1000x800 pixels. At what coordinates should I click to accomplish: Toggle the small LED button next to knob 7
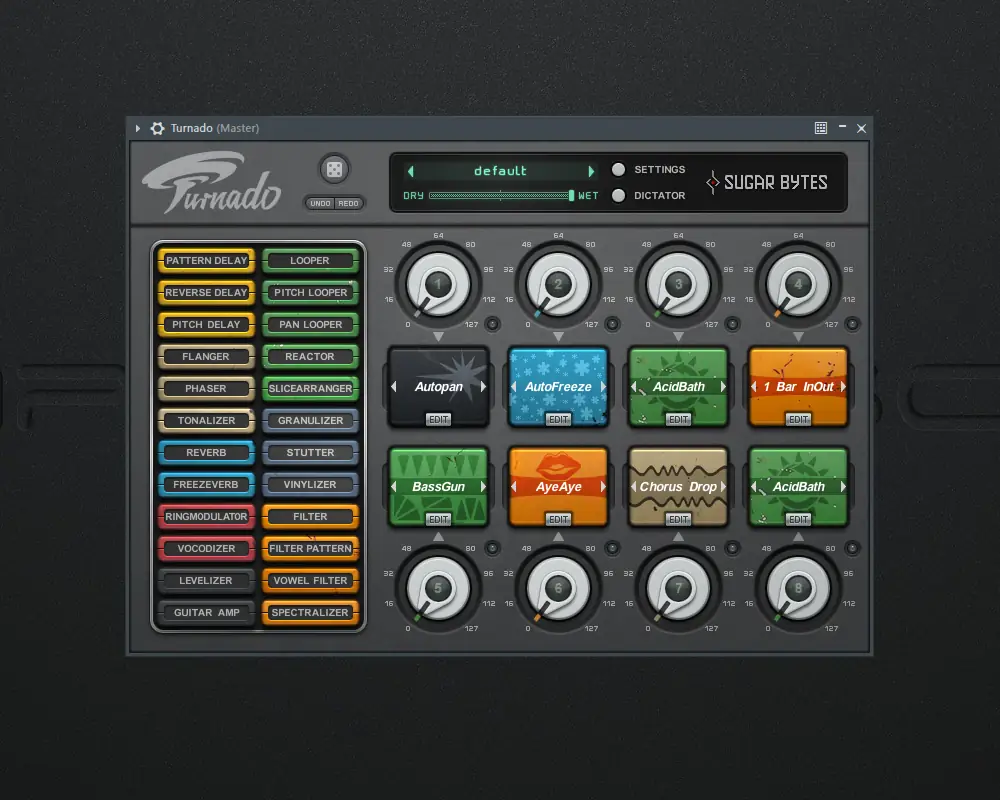click(x=732, y=547)
